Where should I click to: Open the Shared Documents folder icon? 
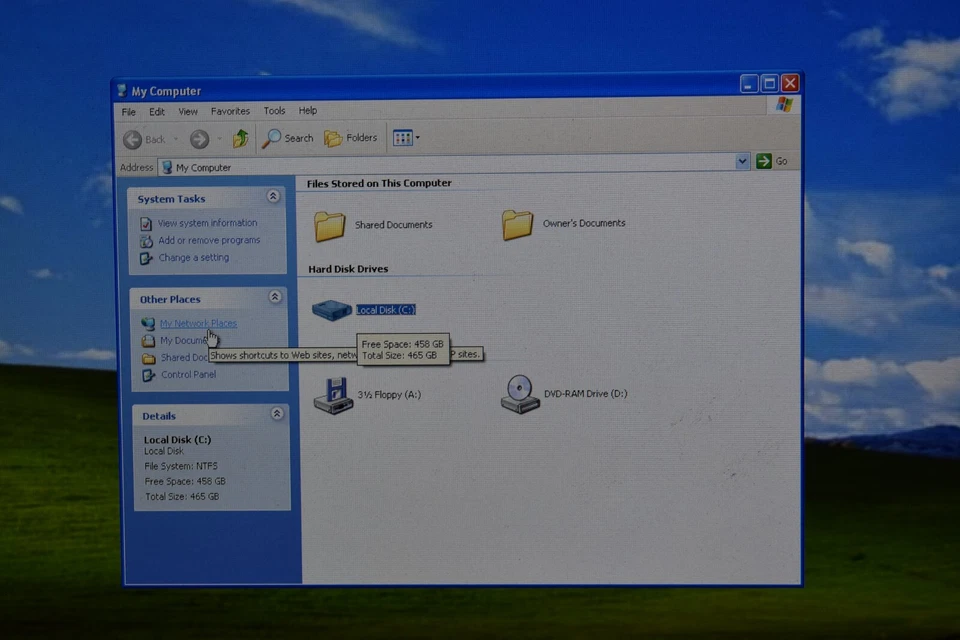coord(329,224)
